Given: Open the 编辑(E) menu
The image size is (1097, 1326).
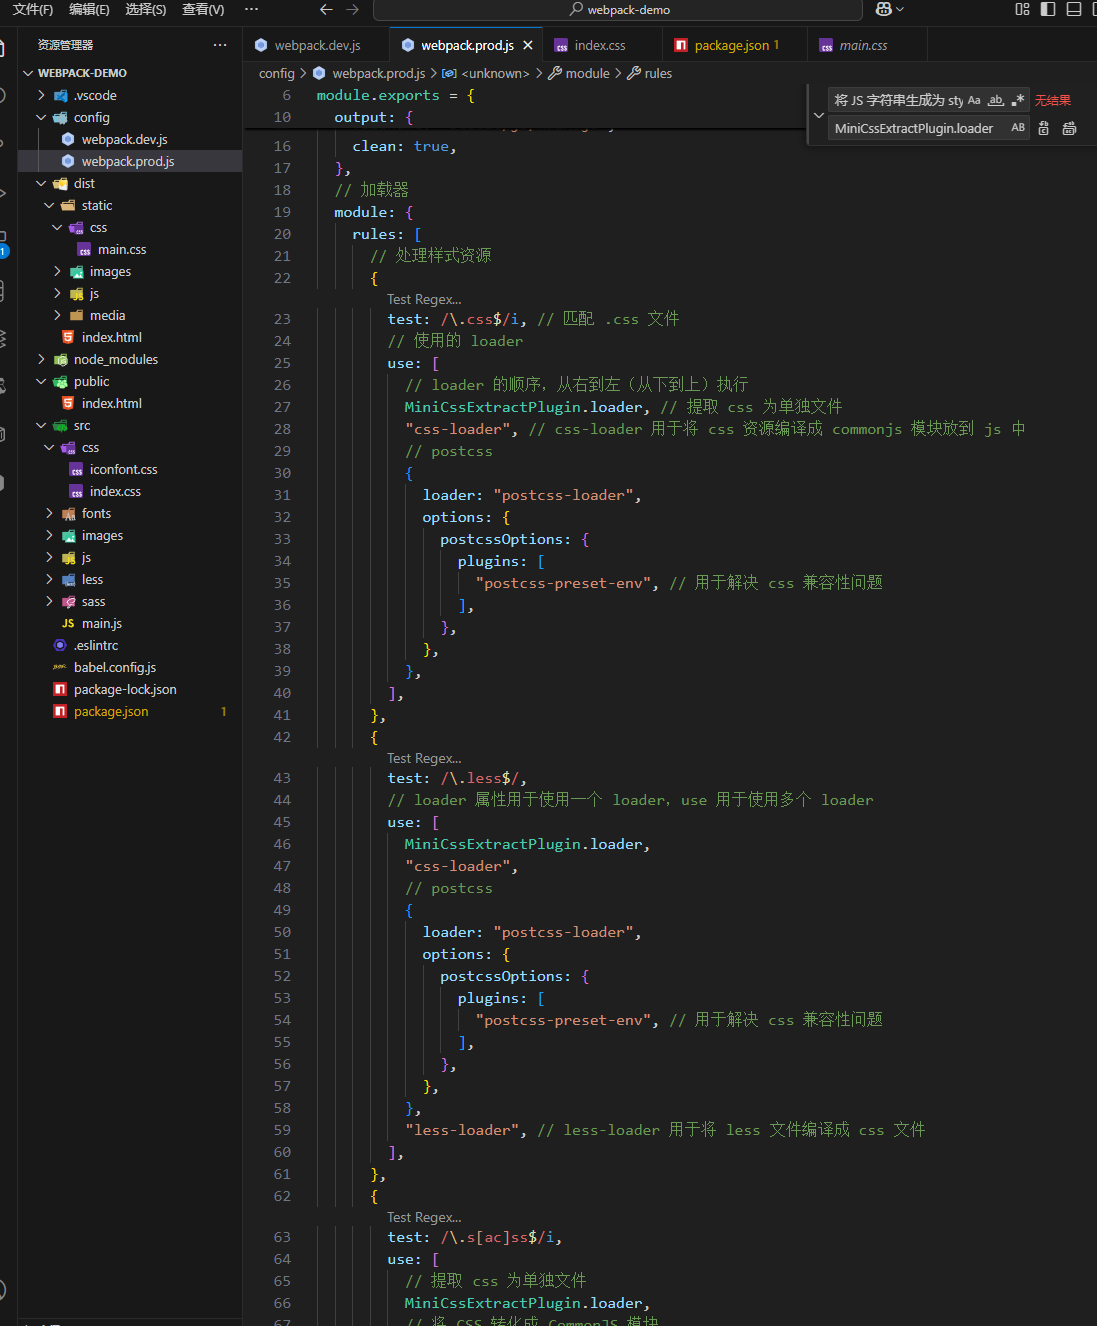Looking at the screenshot, I should pyautogui.click(x=89, y=9).
